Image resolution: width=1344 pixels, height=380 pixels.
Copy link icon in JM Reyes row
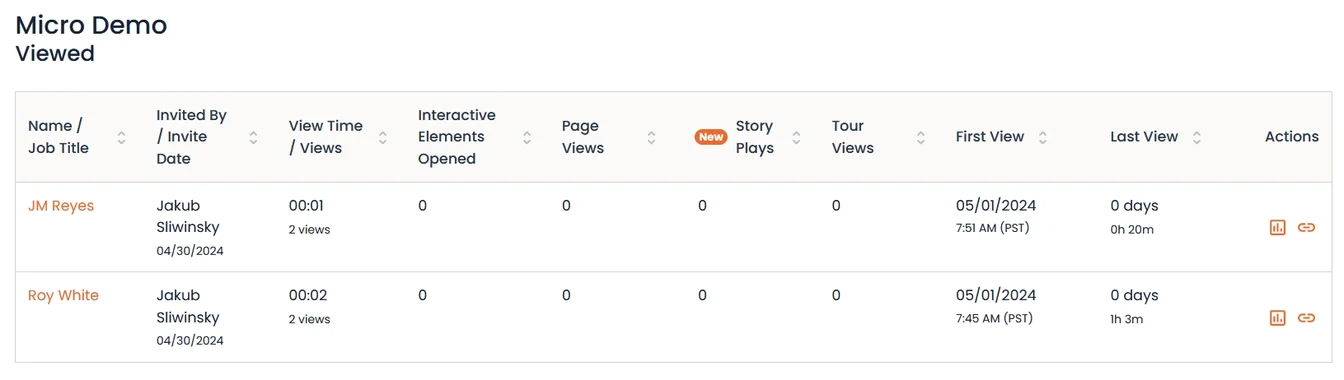pos(1306,228)
